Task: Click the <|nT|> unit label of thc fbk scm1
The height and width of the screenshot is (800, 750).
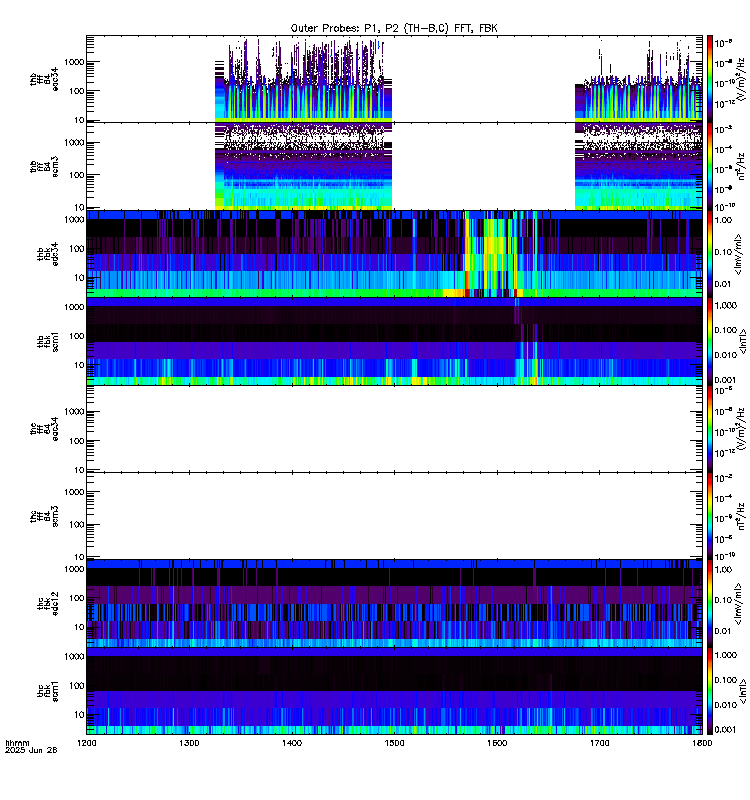Action: pyautogui.click(x=742, y=691)
